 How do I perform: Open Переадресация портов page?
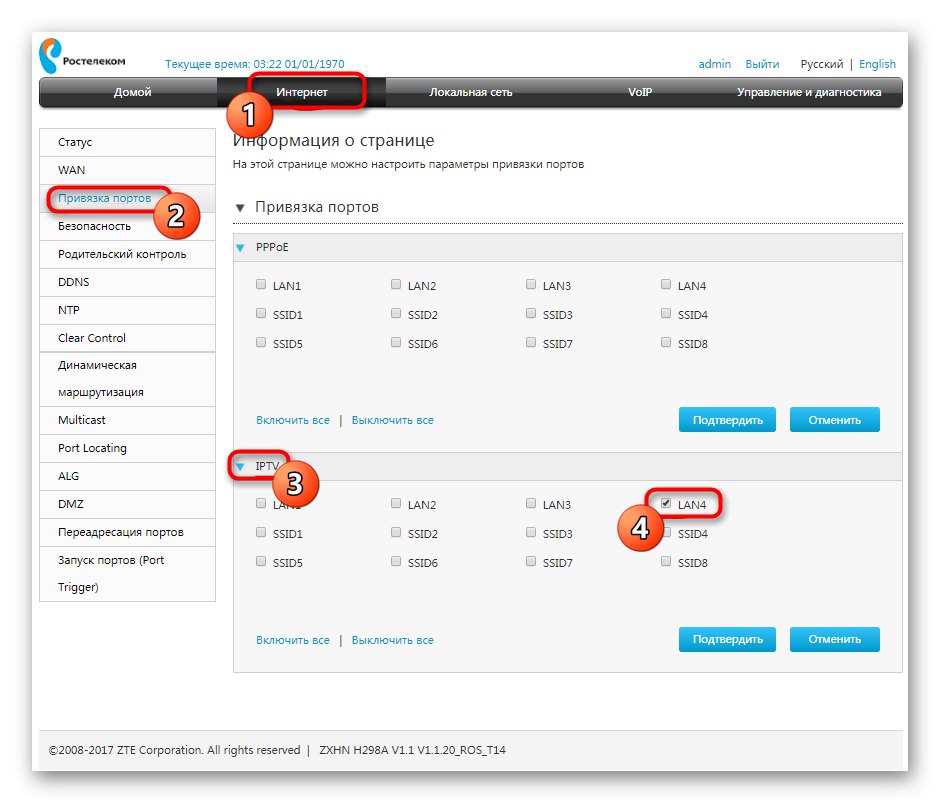127,533
